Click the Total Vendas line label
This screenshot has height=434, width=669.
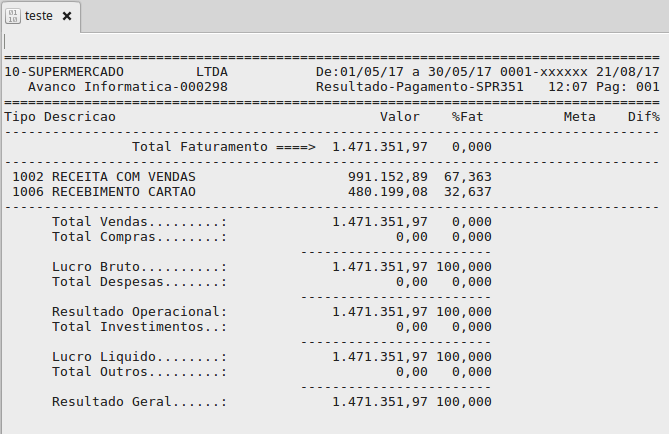click(140, 221)
